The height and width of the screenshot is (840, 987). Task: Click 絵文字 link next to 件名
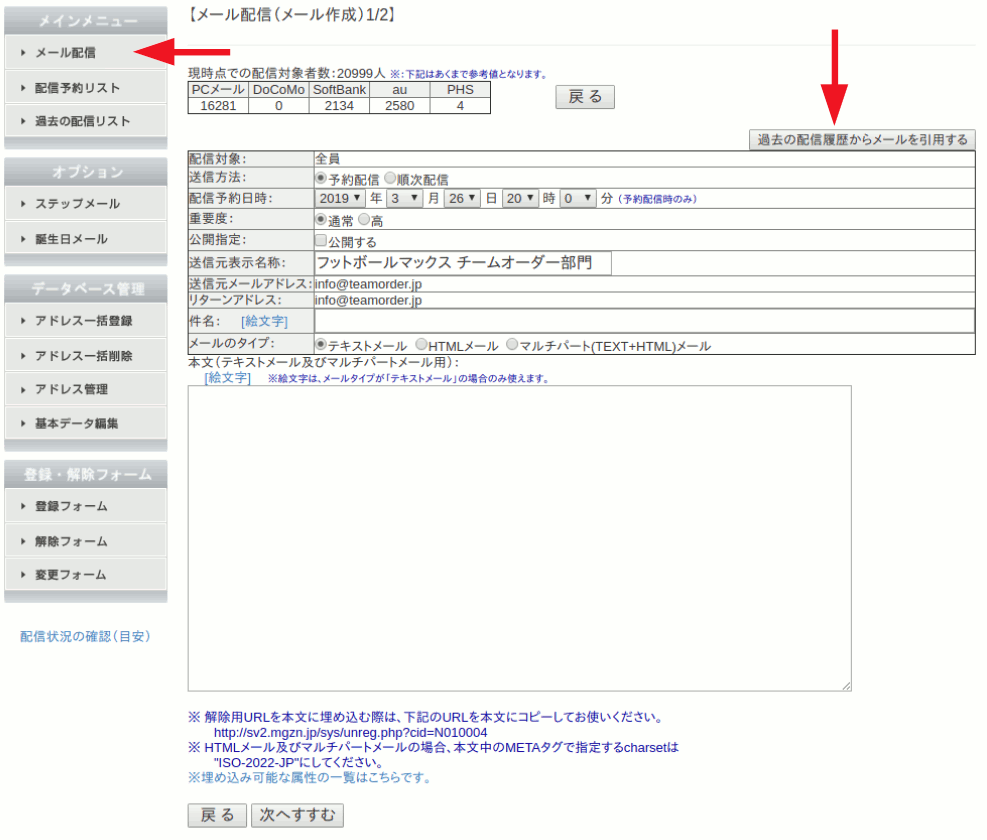click(x=264, y=322)
